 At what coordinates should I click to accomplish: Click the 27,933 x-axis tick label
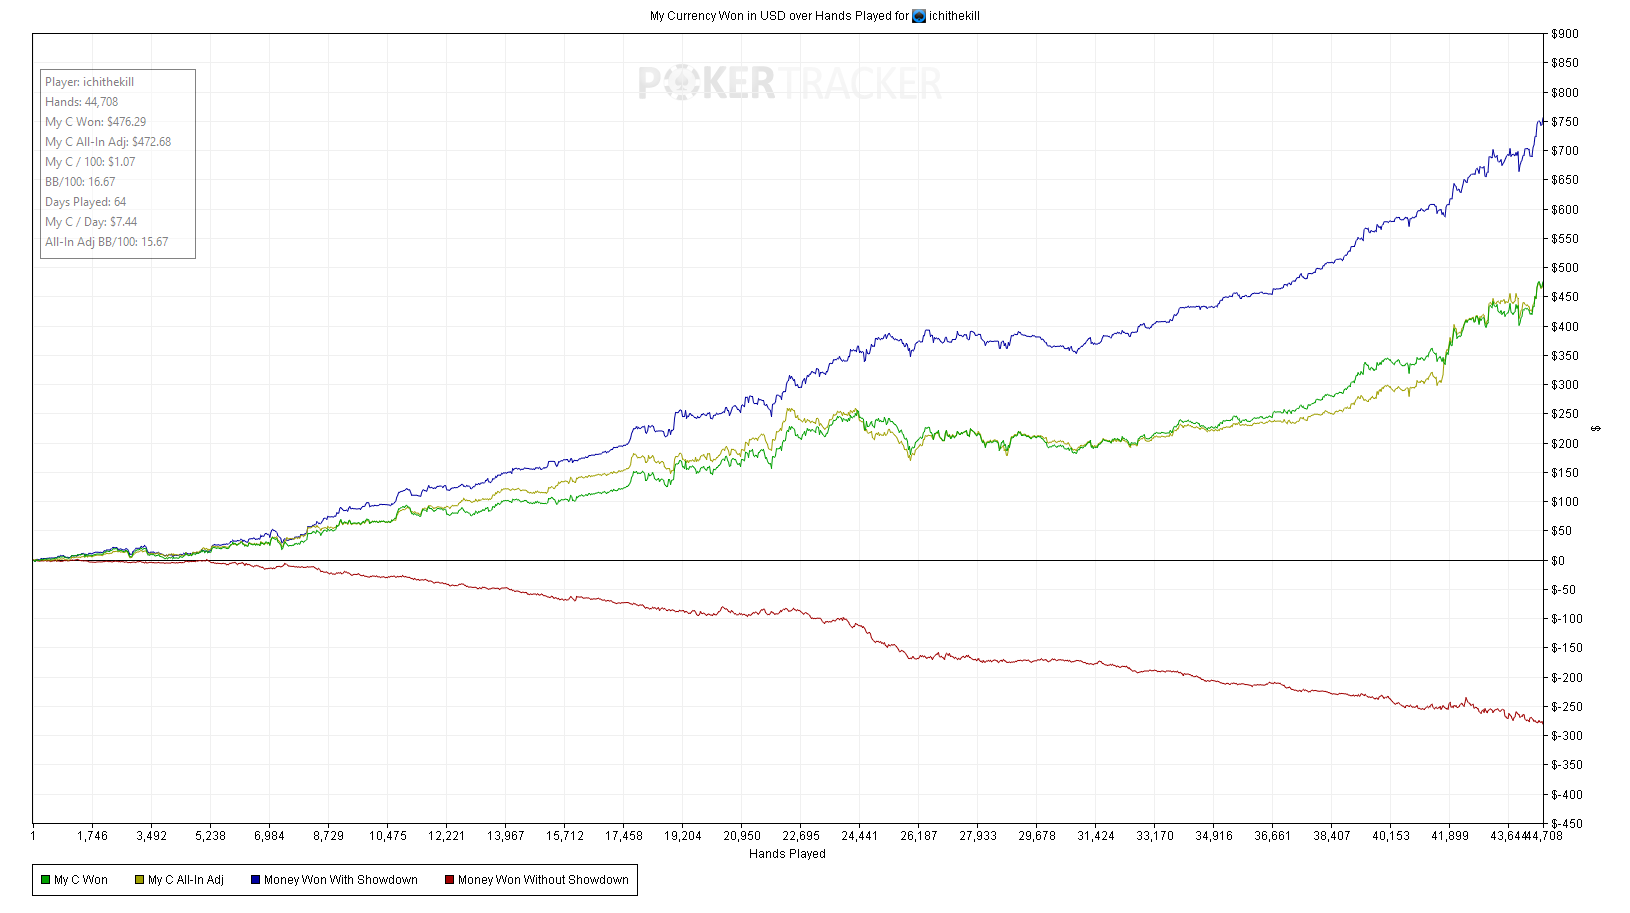(978, 836)
